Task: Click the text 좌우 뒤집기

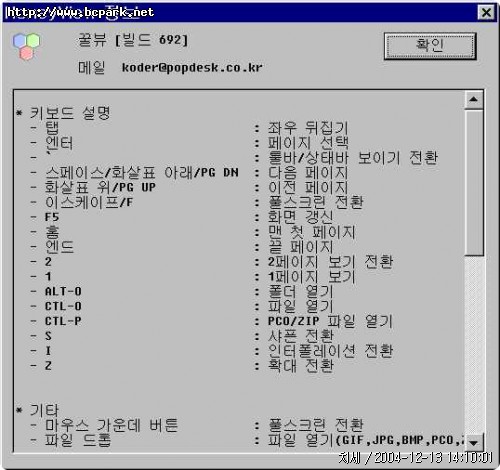Action: point(308,128)
